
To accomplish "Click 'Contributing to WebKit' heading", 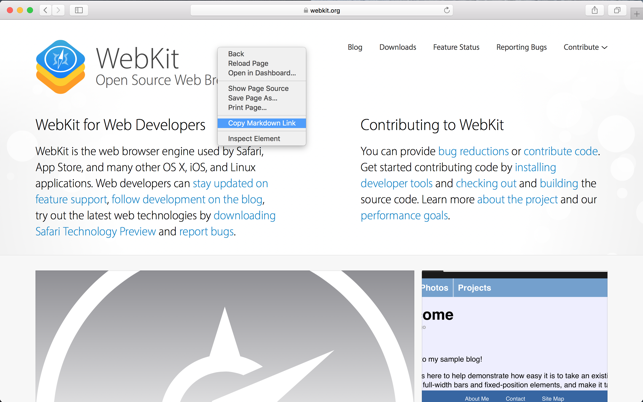I will tap(432, 125).
